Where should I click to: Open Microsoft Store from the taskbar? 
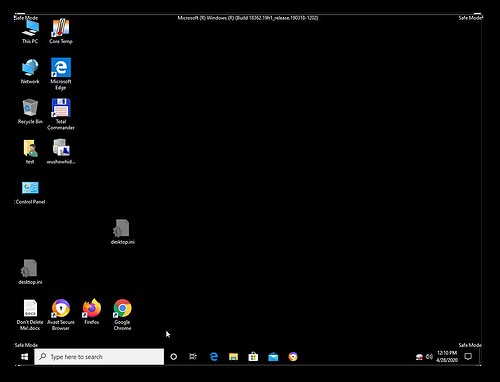pos(253,357)
